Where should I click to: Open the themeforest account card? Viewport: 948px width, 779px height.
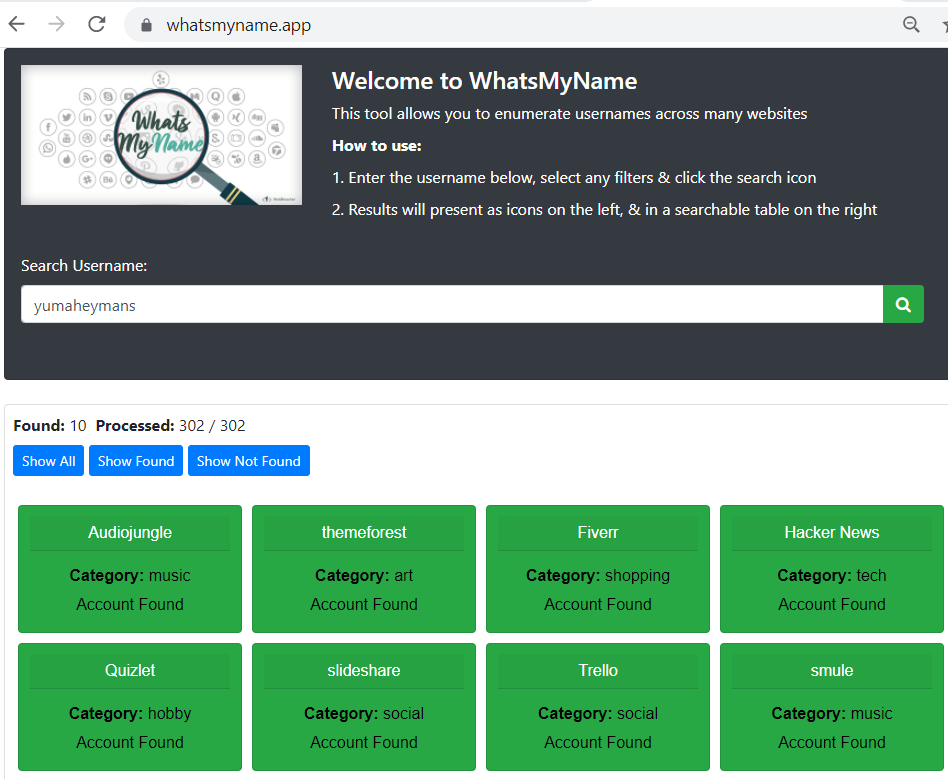pos(364,568)
